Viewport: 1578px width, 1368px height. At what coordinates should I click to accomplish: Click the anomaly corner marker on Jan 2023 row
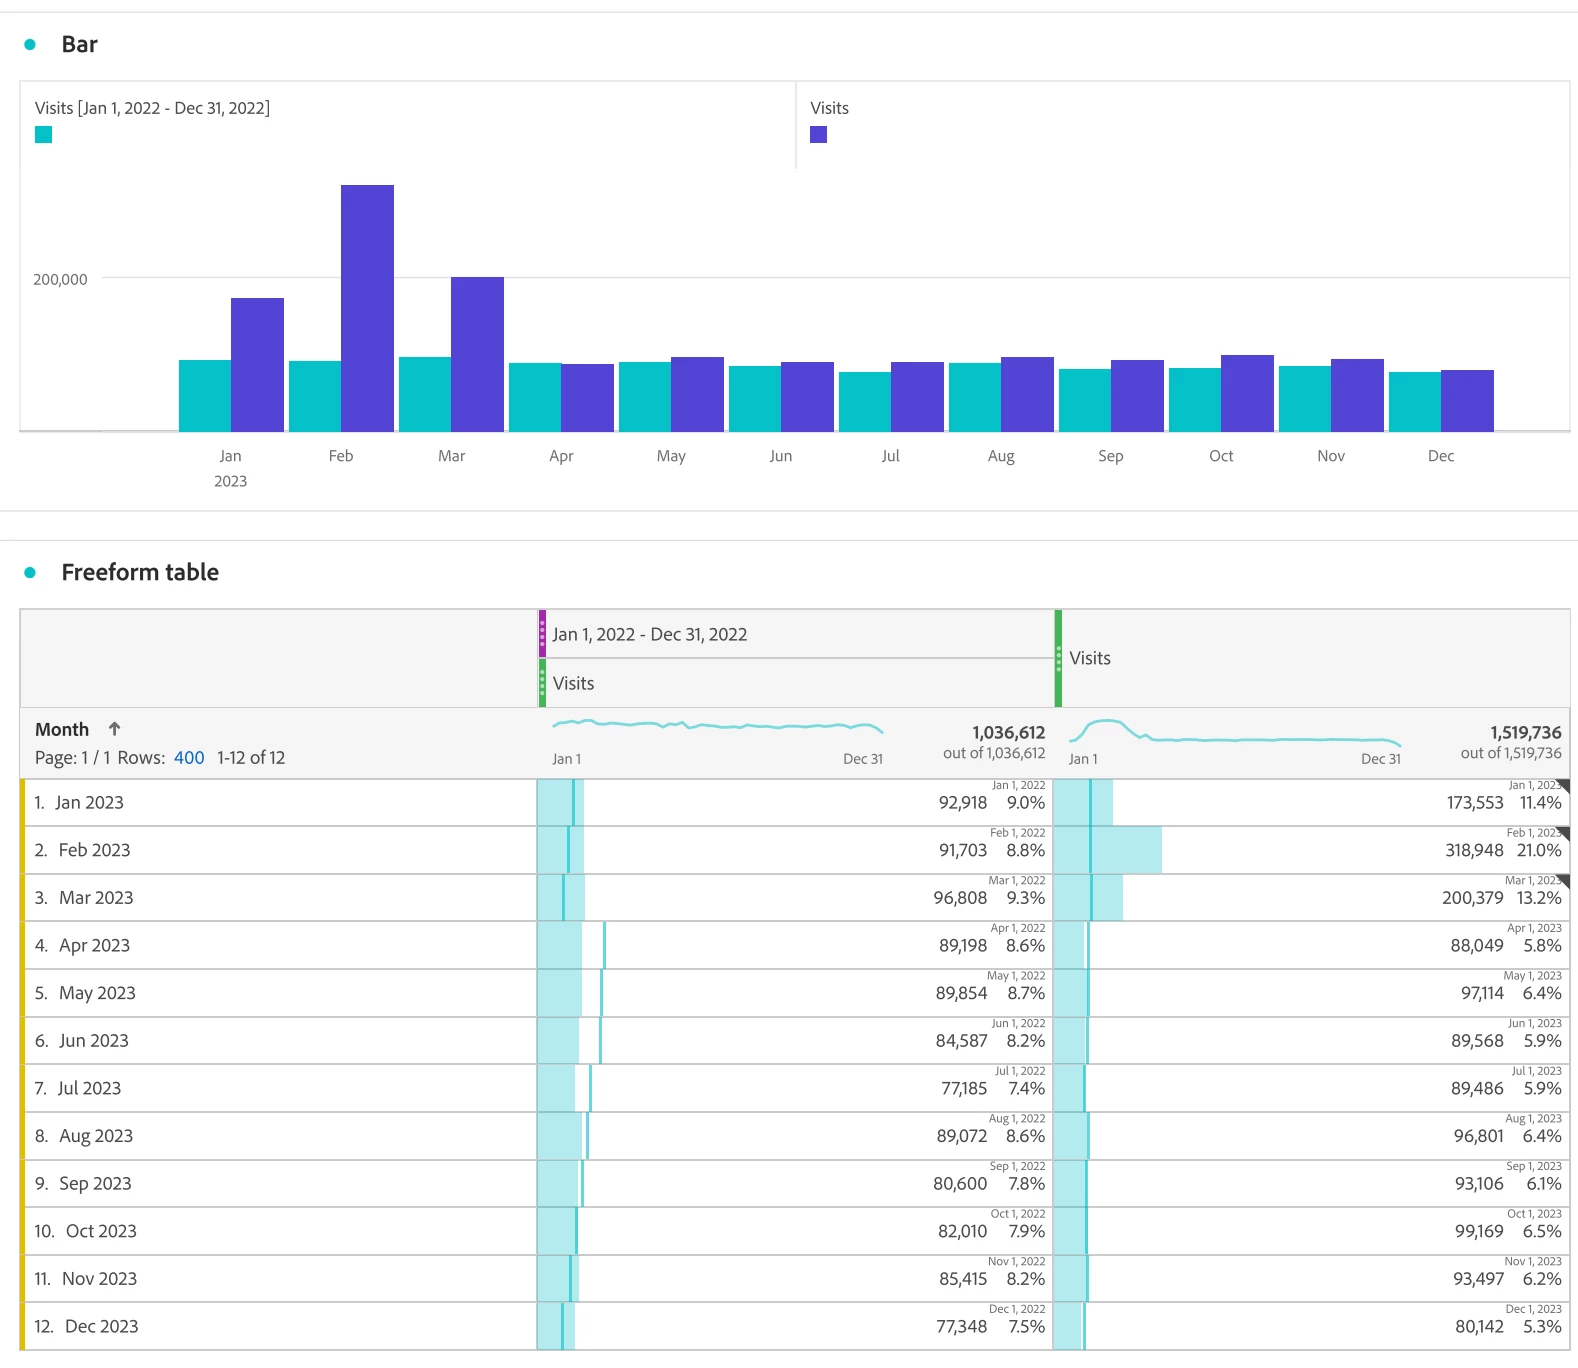pyautogui.click(x=1563, y=786)
